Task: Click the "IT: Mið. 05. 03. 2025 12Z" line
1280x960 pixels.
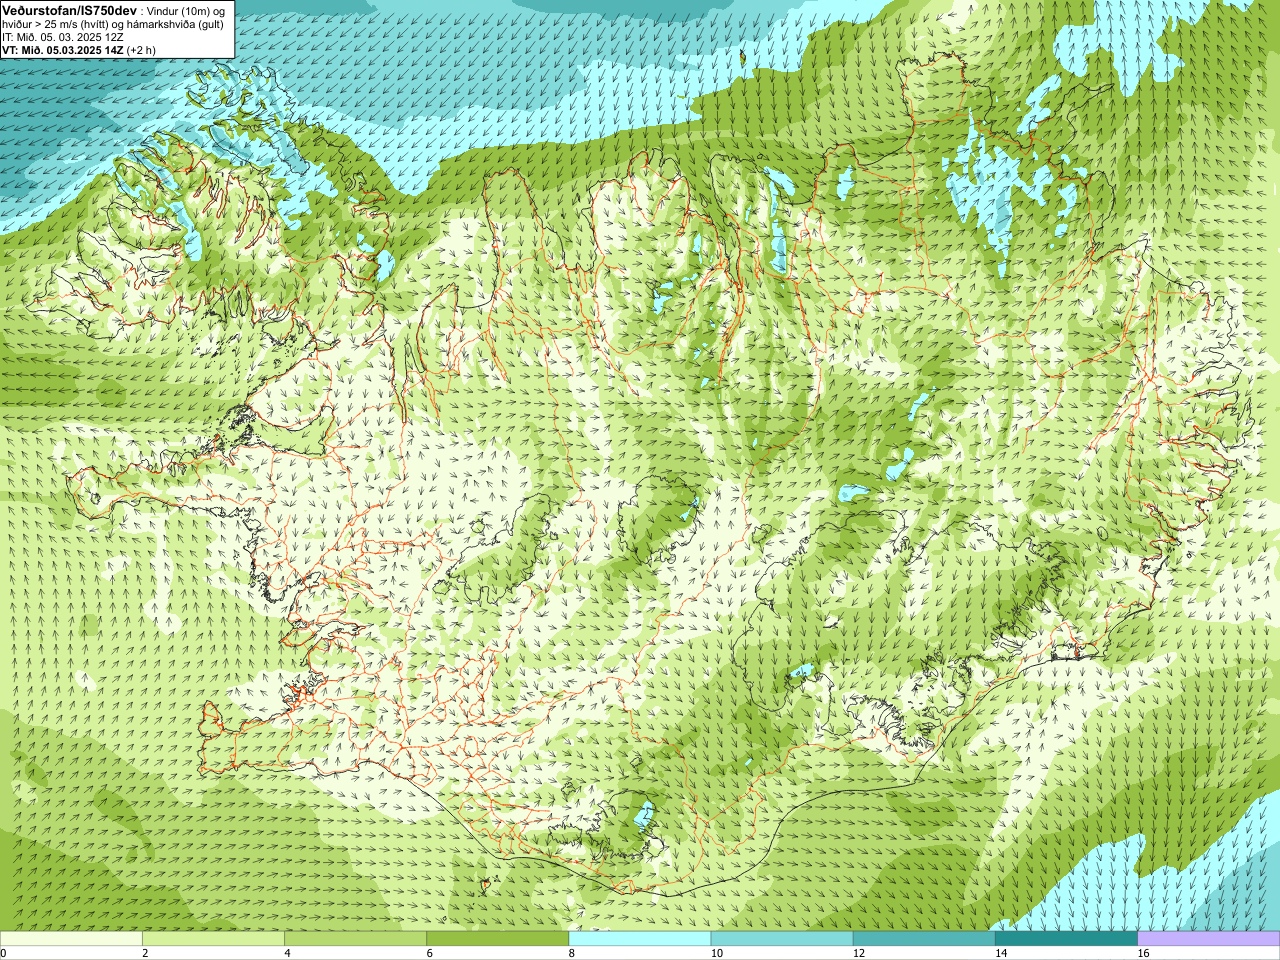Action: (x=64, y=36)
